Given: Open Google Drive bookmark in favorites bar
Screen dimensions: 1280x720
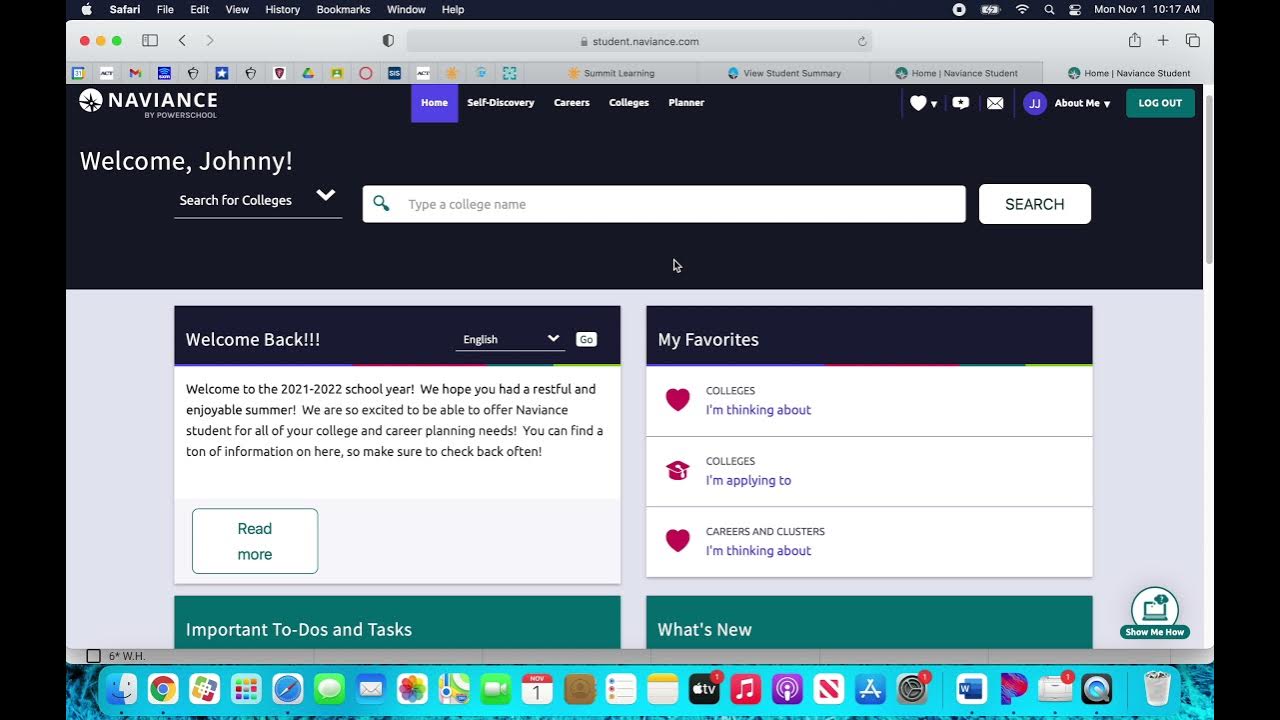Looking at the screenshot, I should (x=309, y=73).
